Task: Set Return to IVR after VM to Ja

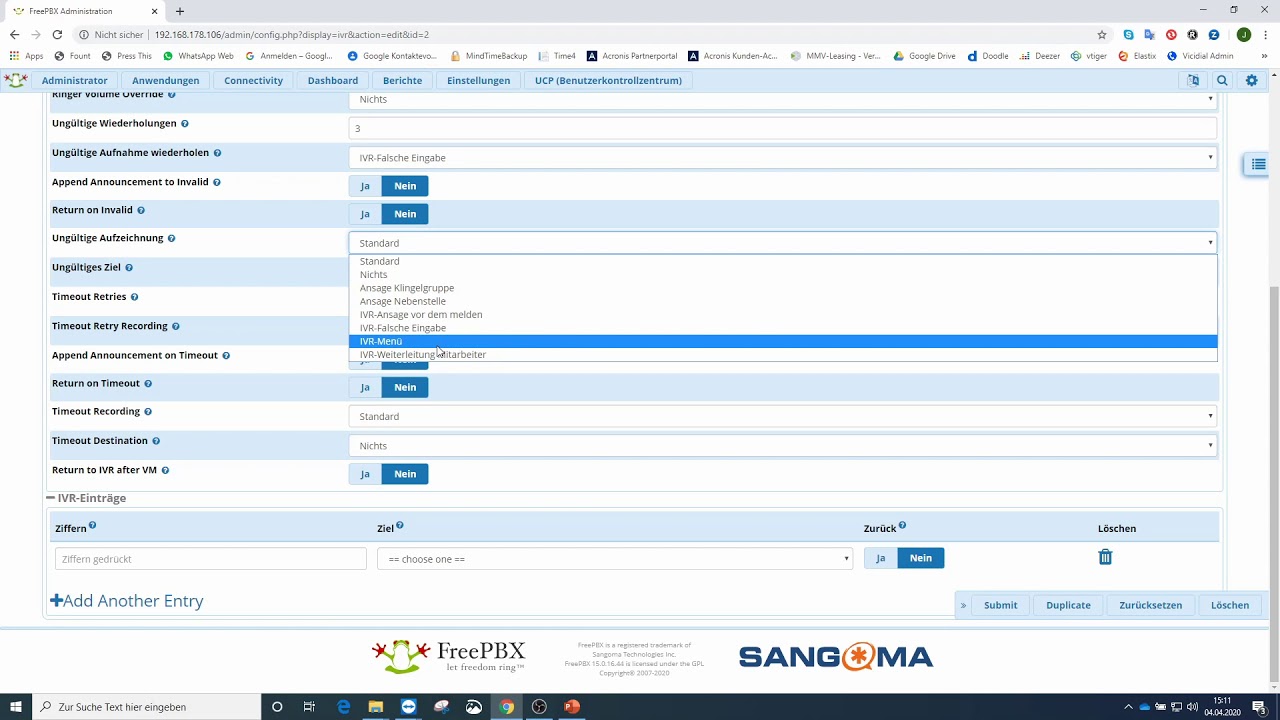Action: tap(365, 474)
